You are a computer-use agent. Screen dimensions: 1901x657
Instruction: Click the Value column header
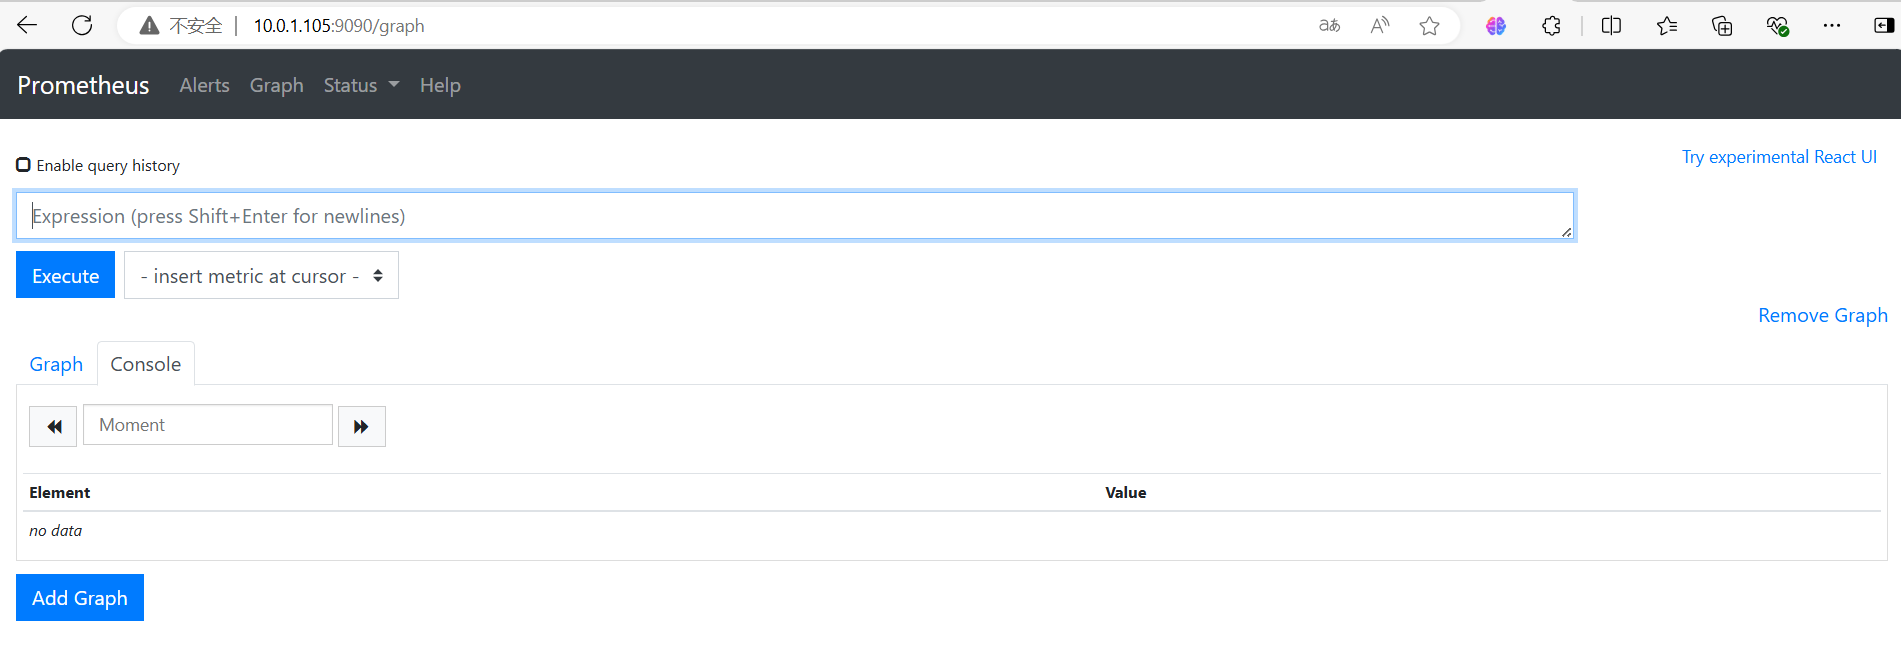click(x=1126, y=492)
